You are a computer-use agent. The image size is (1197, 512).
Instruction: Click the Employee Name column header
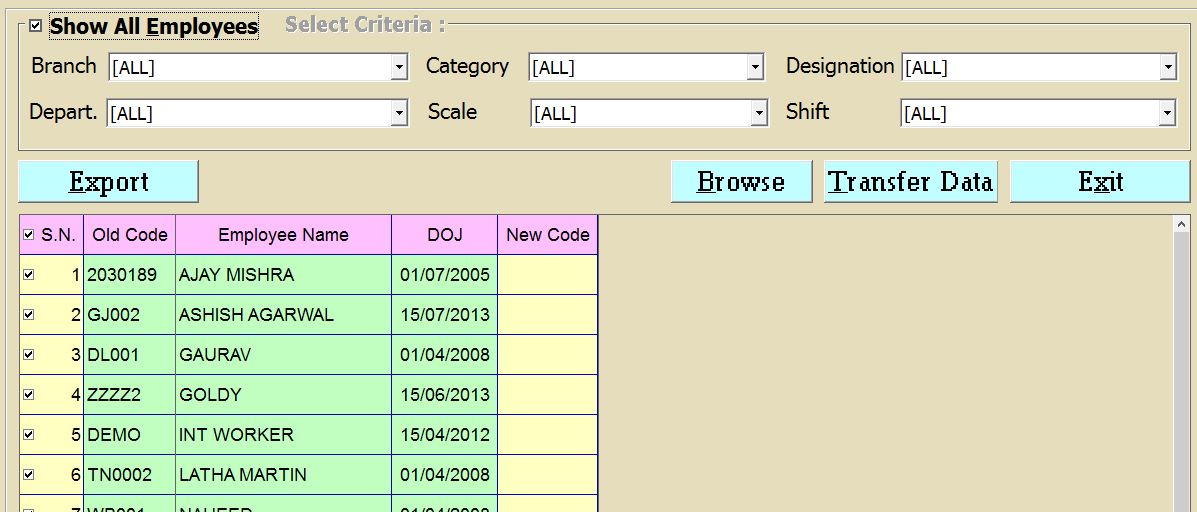[x=283, y=235]
